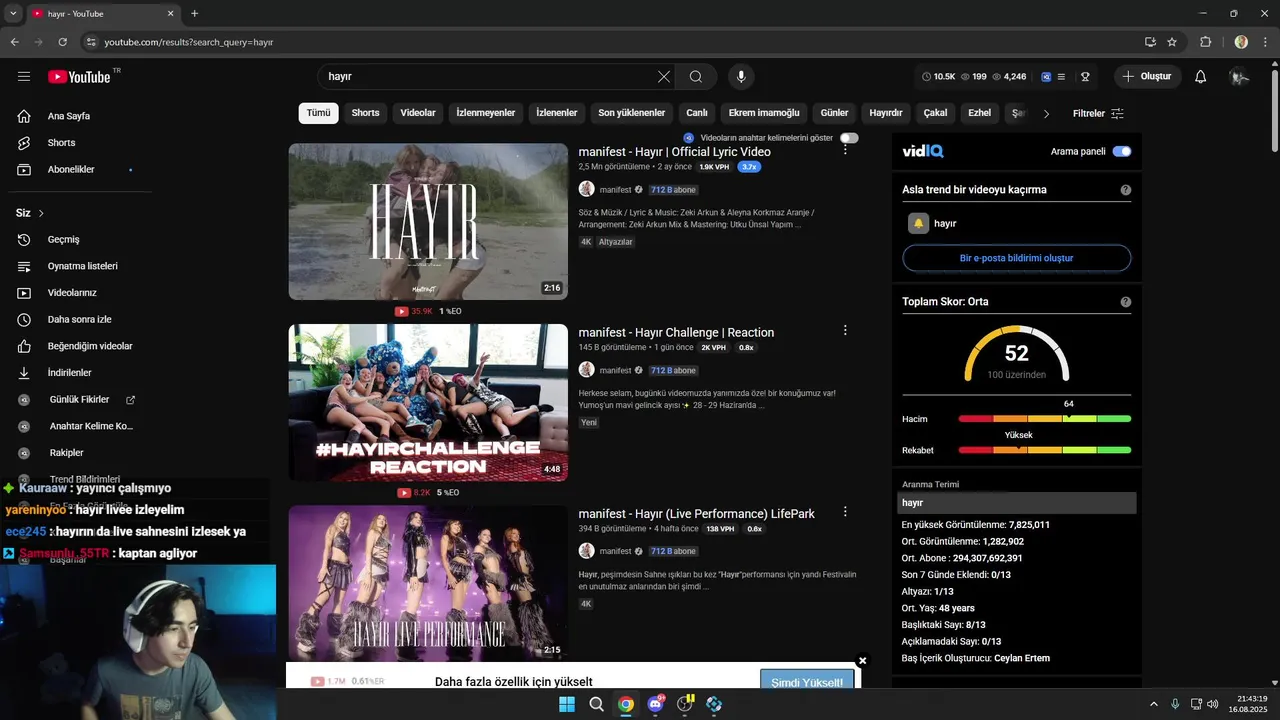Open Windows Start menu on taskbar
Image resolution: width=1280 pixels, height=720 pixels.
coord(567,704)
